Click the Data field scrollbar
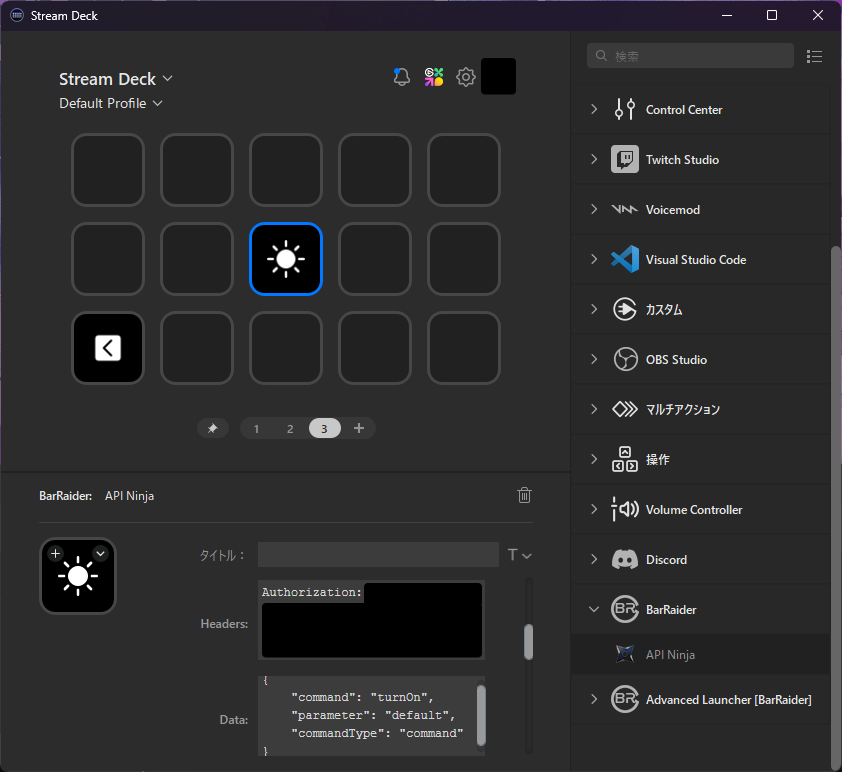This screenshot has width=842, height=772. [x=481, y=715]
